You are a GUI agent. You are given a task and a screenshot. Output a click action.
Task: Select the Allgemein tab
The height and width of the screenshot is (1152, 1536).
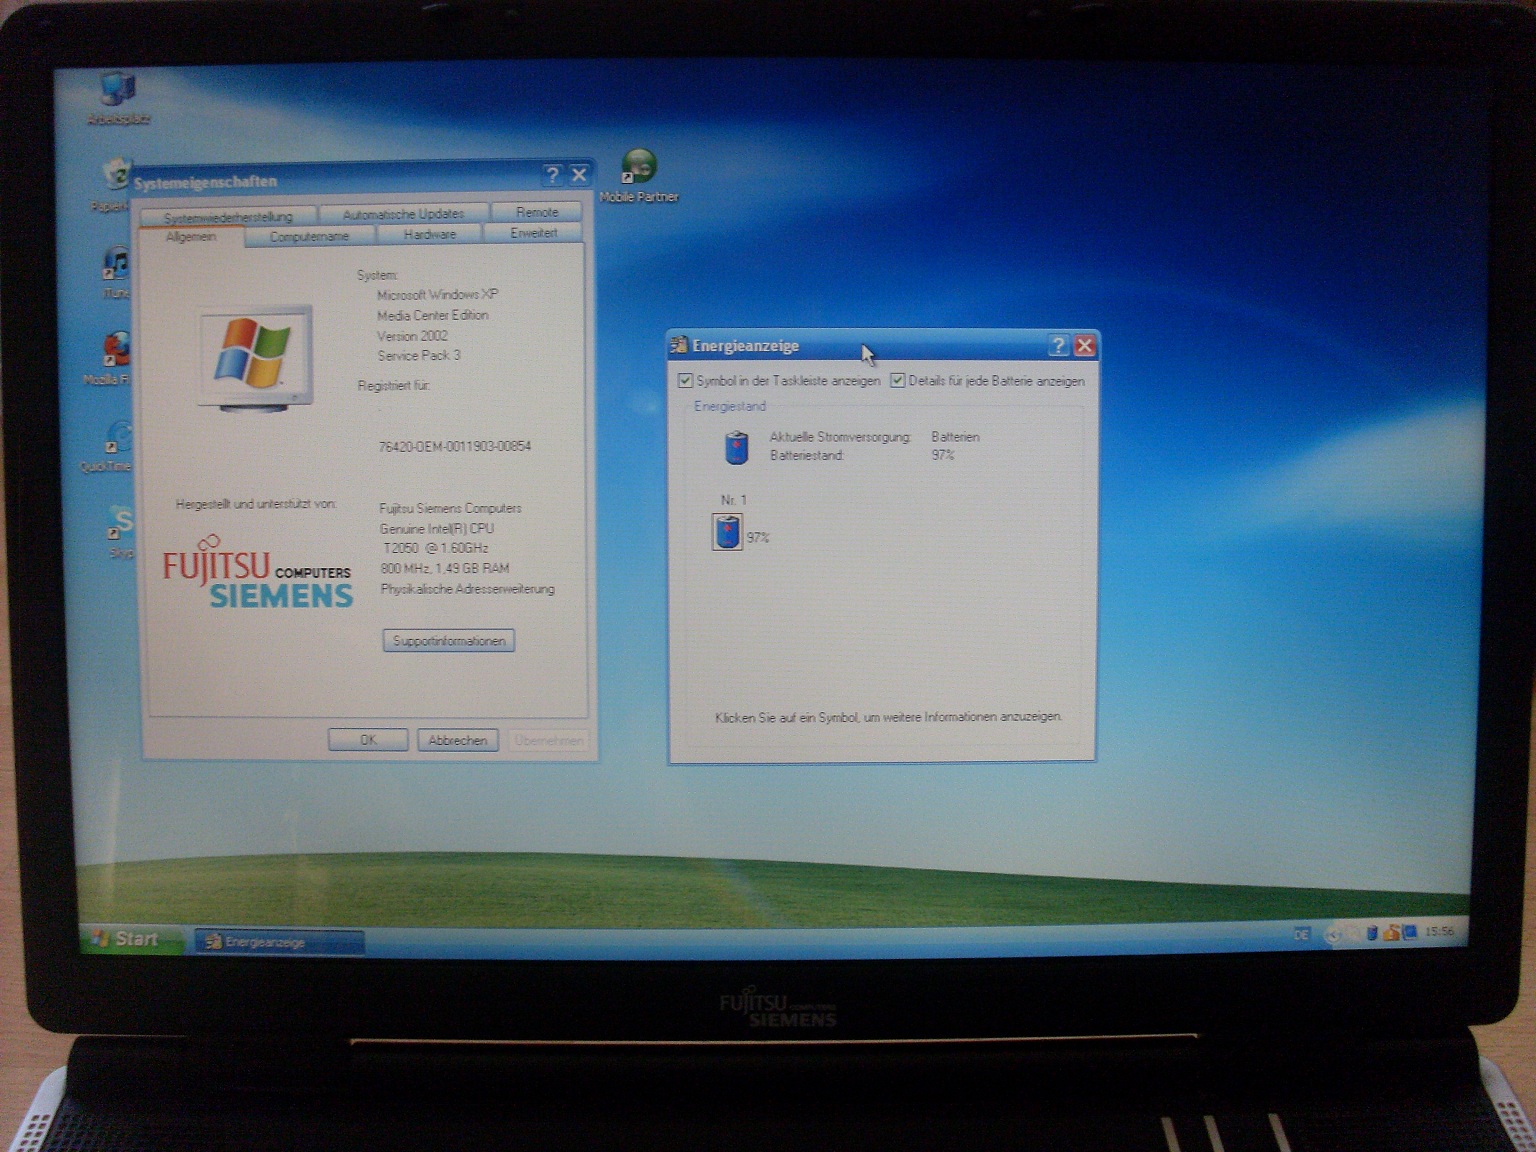click(x=190, y=237)
